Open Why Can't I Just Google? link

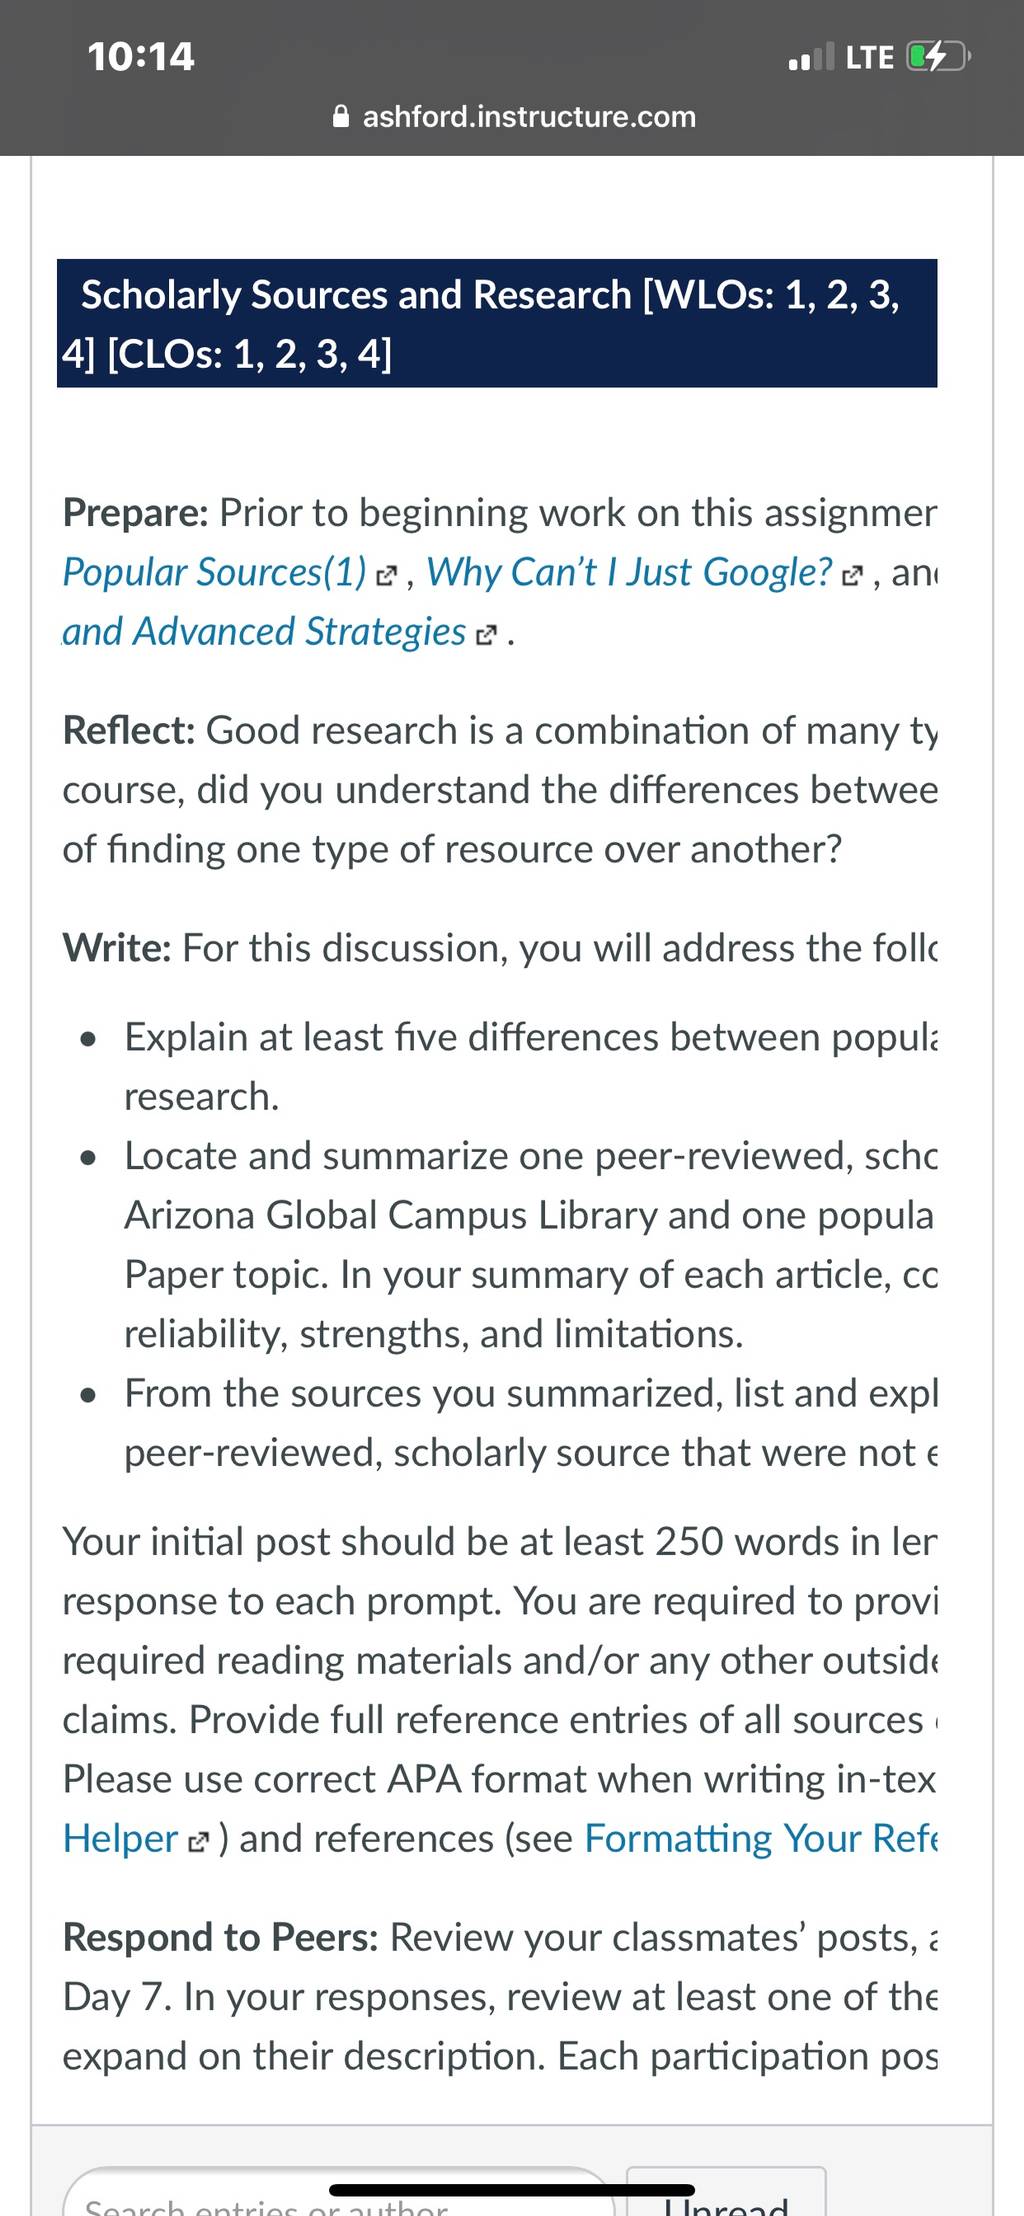tap(629, 573)
